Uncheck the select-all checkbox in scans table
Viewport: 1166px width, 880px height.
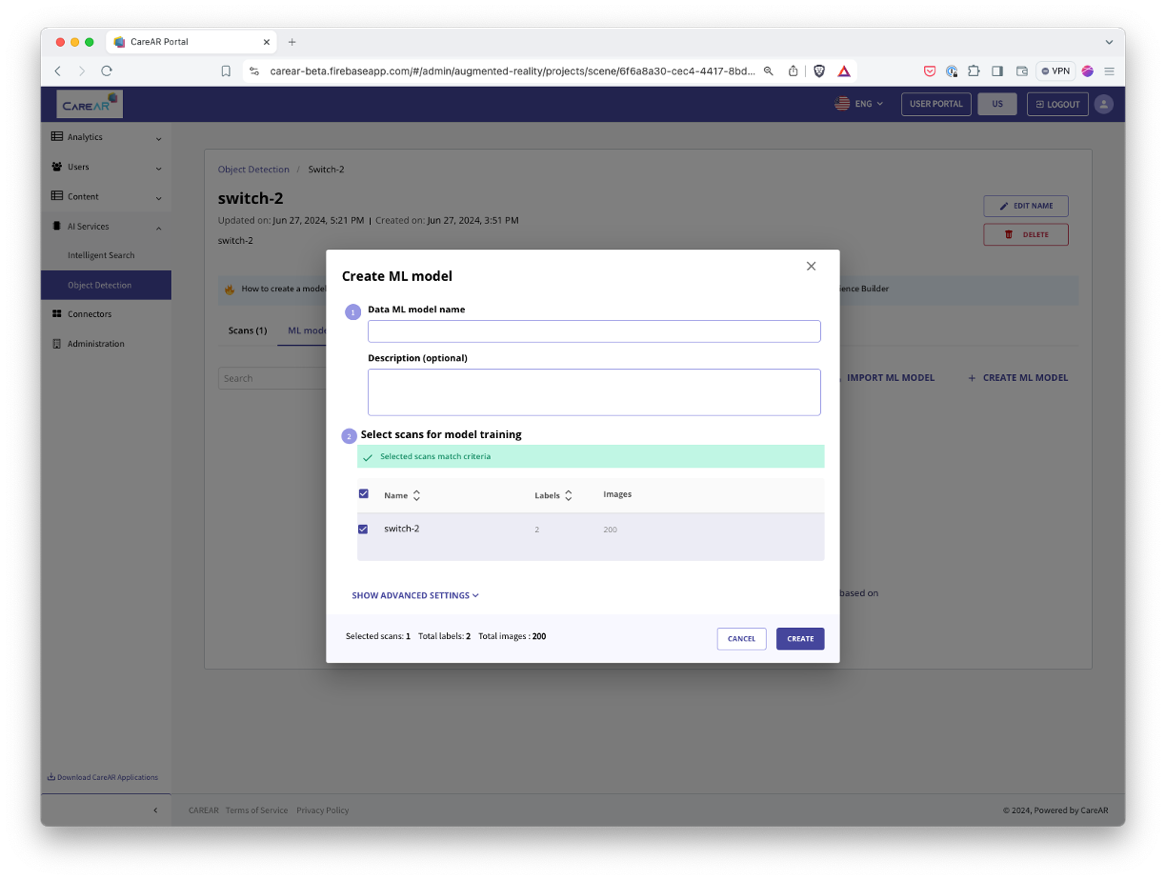click(364, 493)
